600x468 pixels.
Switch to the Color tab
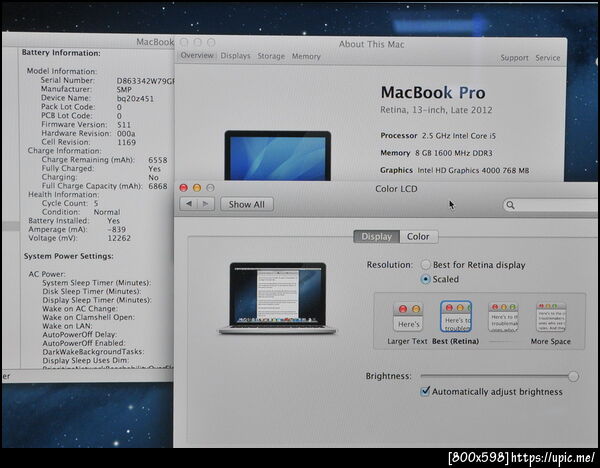coord(418,236)
